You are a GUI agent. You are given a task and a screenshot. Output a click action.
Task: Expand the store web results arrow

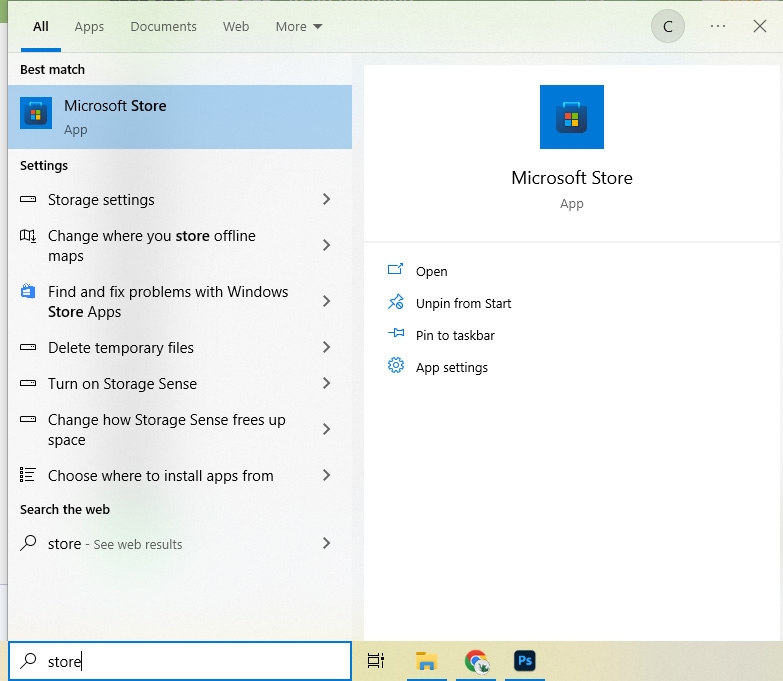(x=326, y=544)
